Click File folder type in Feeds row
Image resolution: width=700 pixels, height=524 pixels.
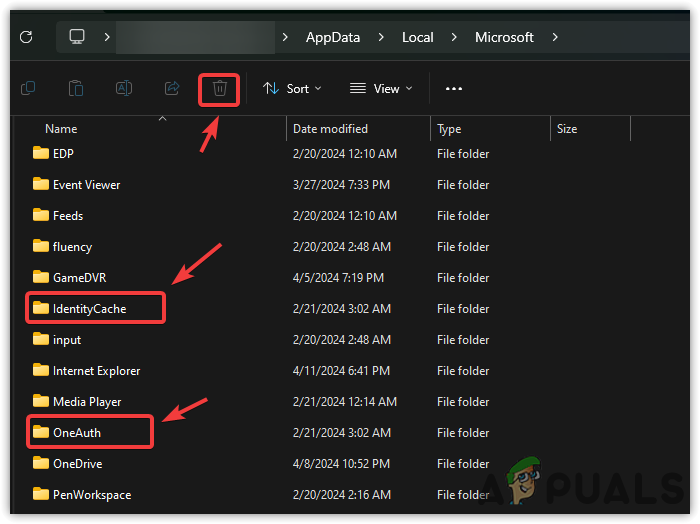(463, 216)
